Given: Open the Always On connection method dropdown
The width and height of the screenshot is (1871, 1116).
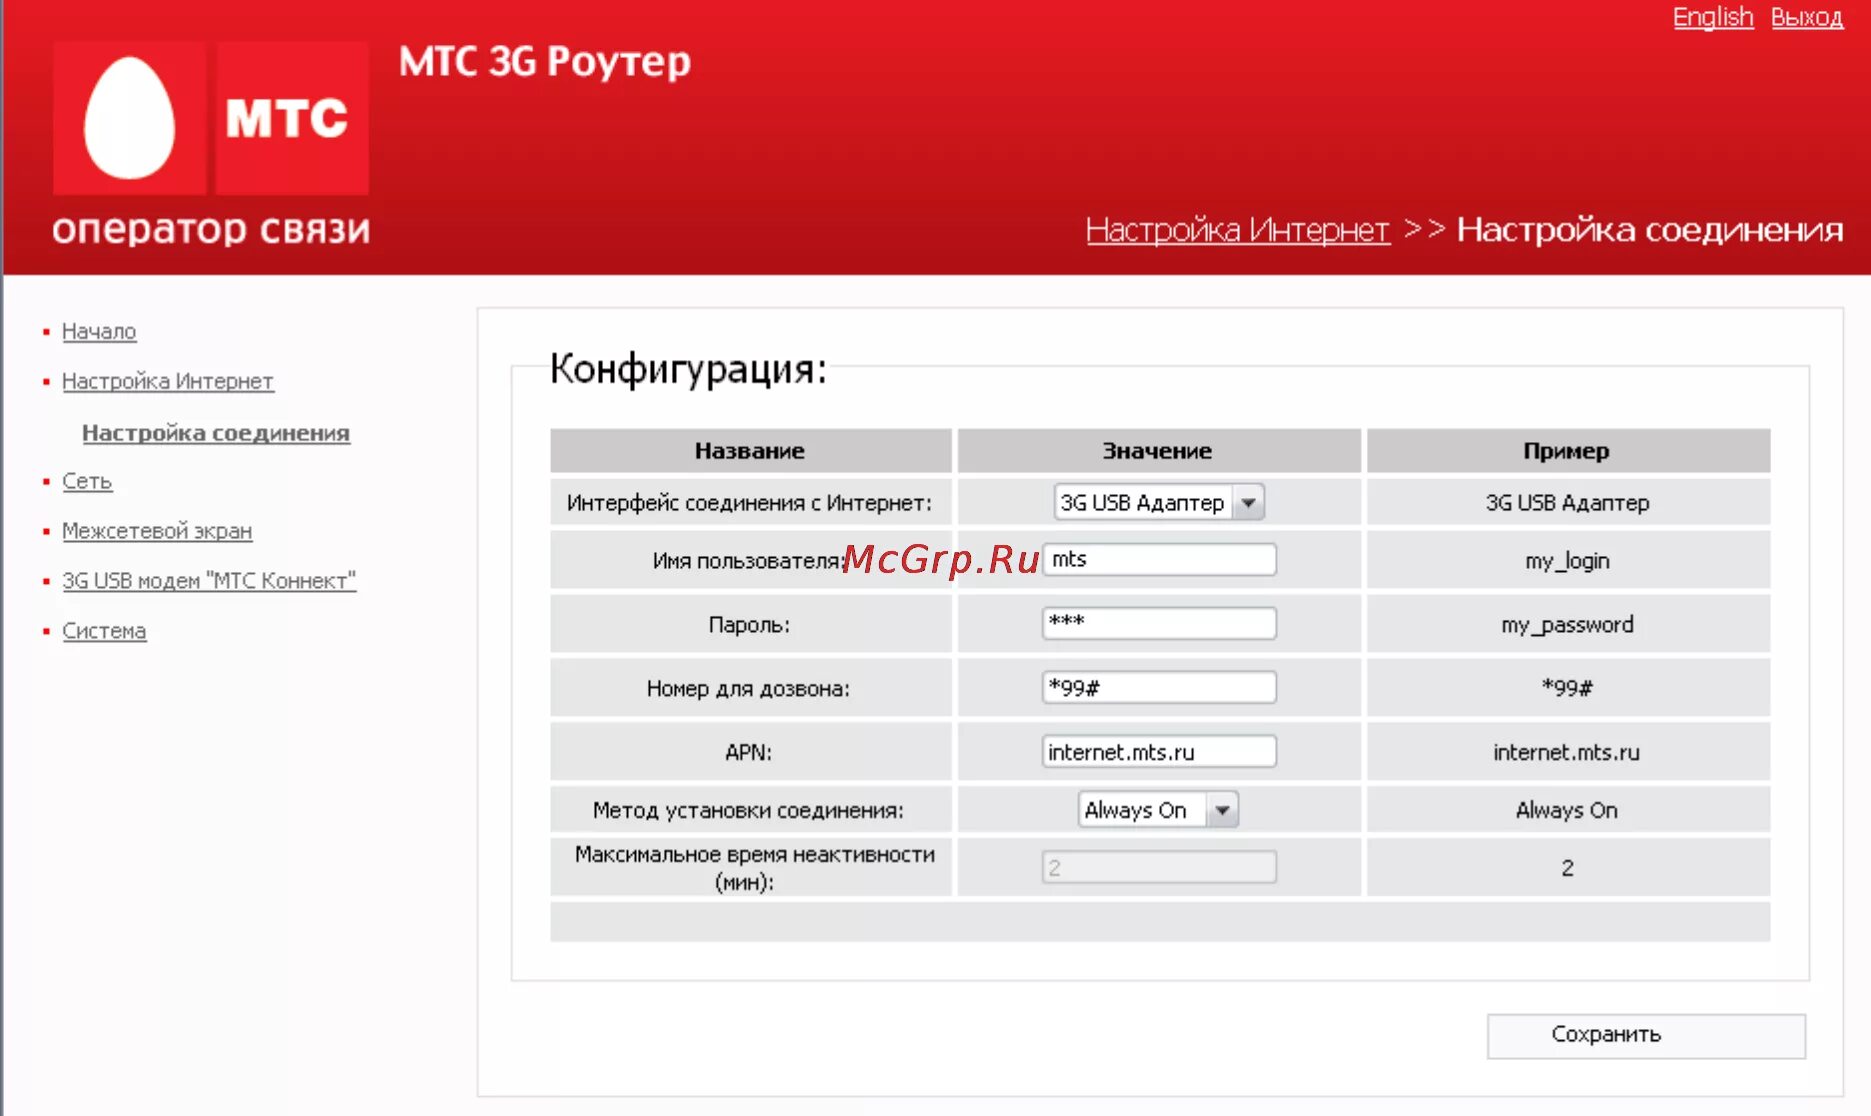Looking at the screenshot, I should click(x=1158, y=810).
